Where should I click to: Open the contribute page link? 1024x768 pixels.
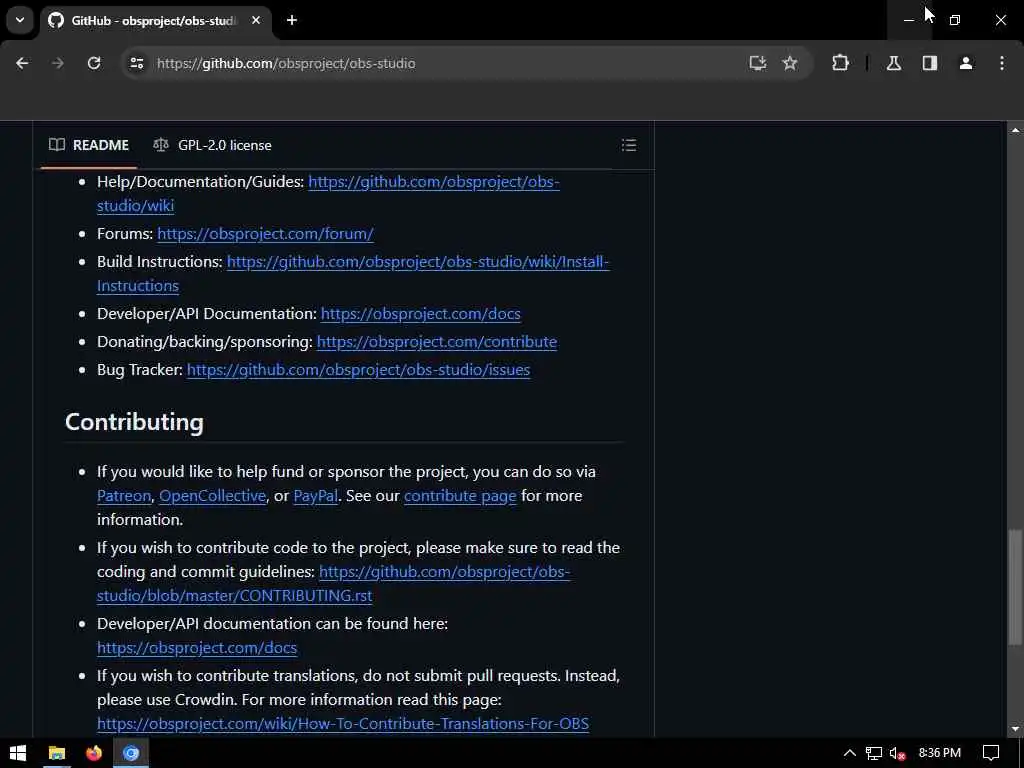click(x=460, y=496)
